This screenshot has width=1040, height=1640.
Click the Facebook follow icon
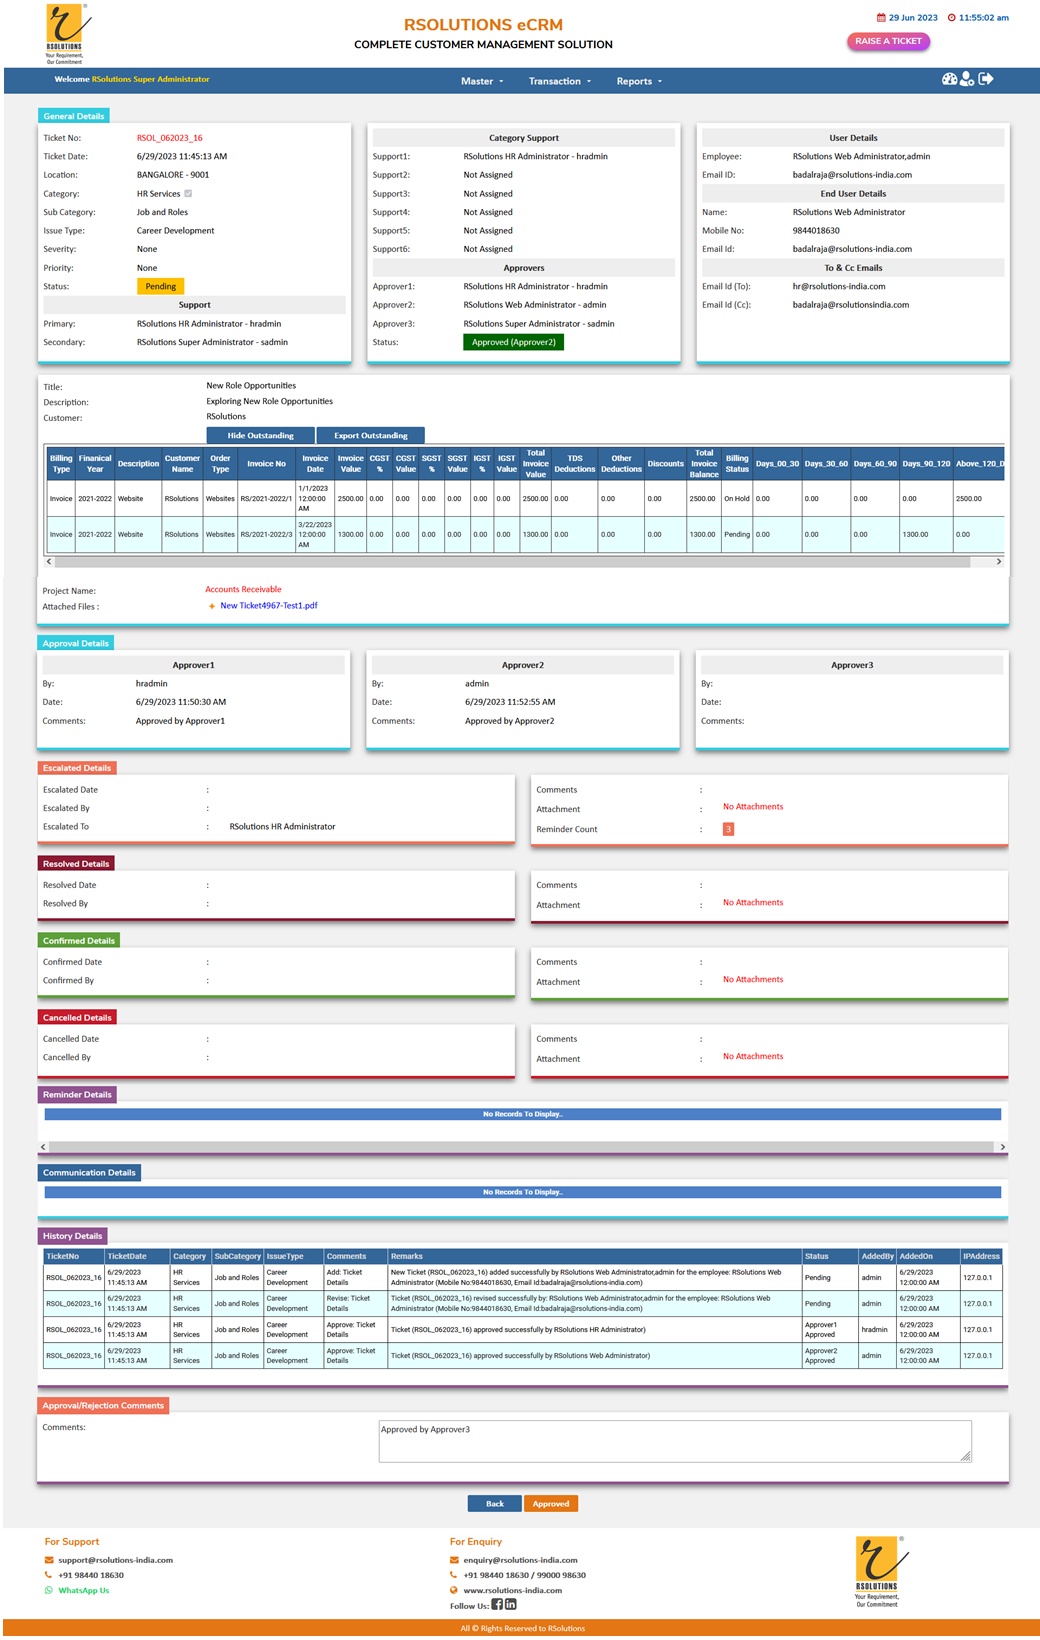pos(497,1605)
